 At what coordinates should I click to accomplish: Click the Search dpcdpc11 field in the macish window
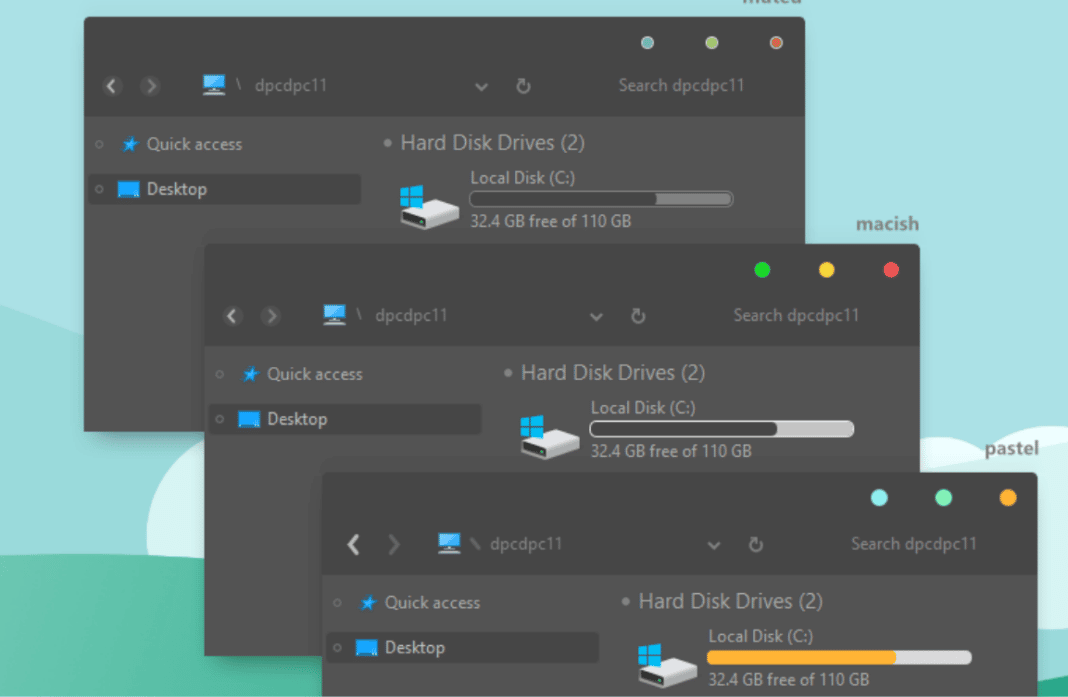coord(796,315)
